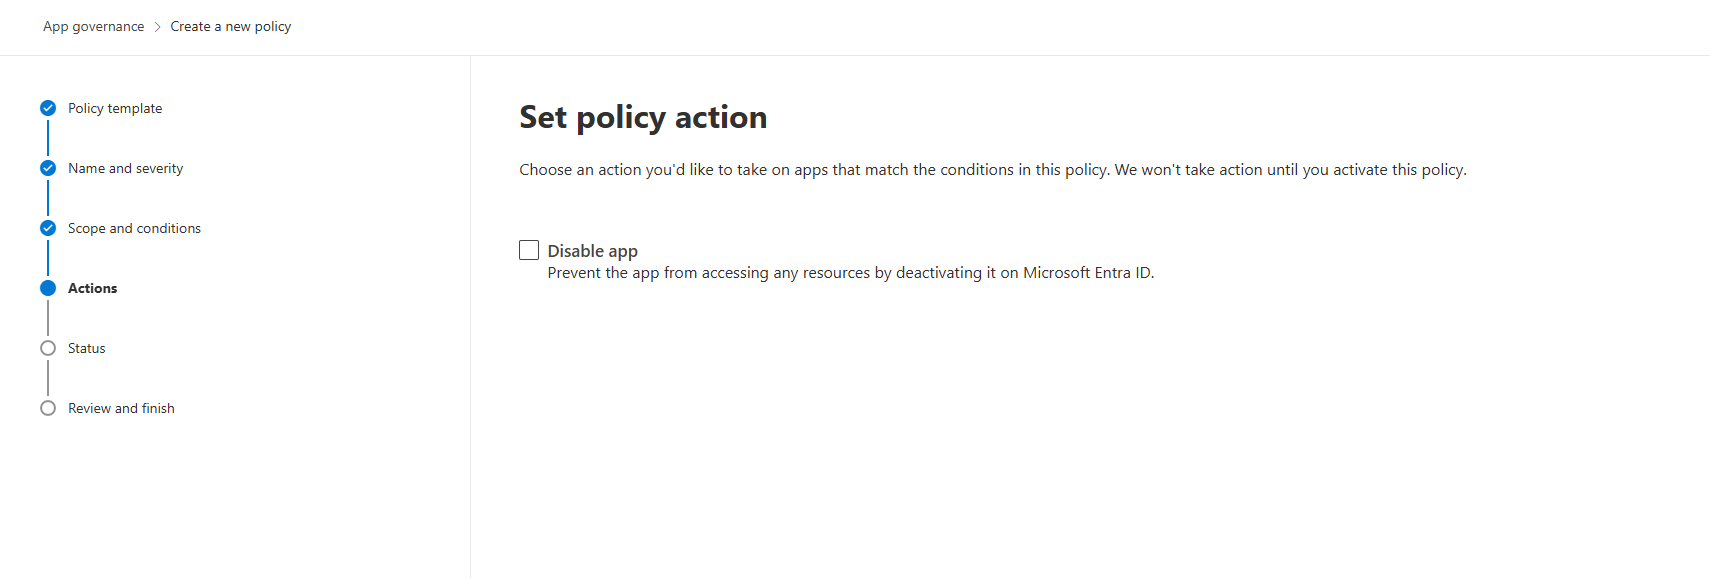
Task: Select the Actions step label
Action: (92, 288)
